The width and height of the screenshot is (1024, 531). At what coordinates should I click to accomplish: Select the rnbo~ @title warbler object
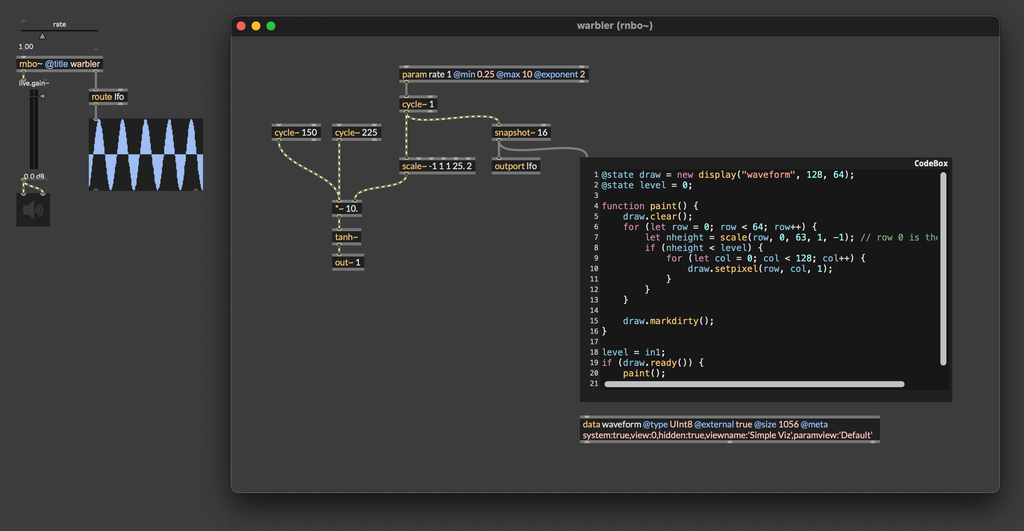[x=60, y=64]
